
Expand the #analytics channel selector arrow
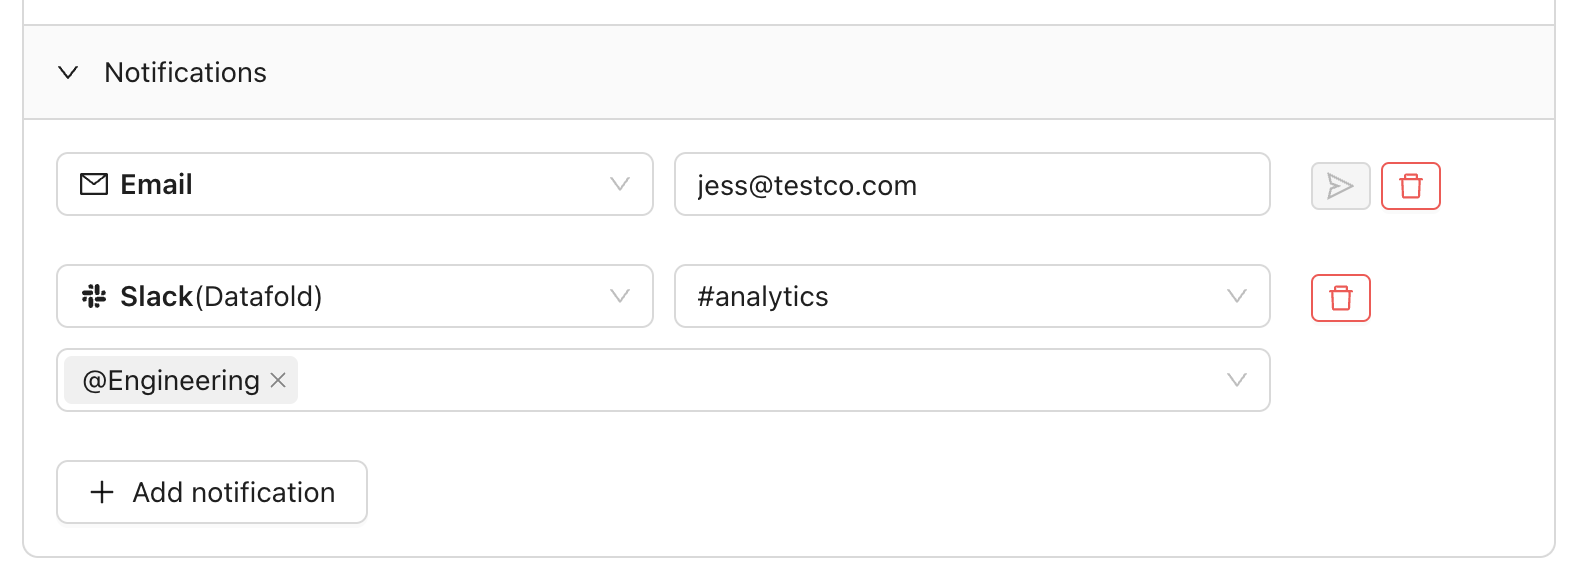[1237, 296]
